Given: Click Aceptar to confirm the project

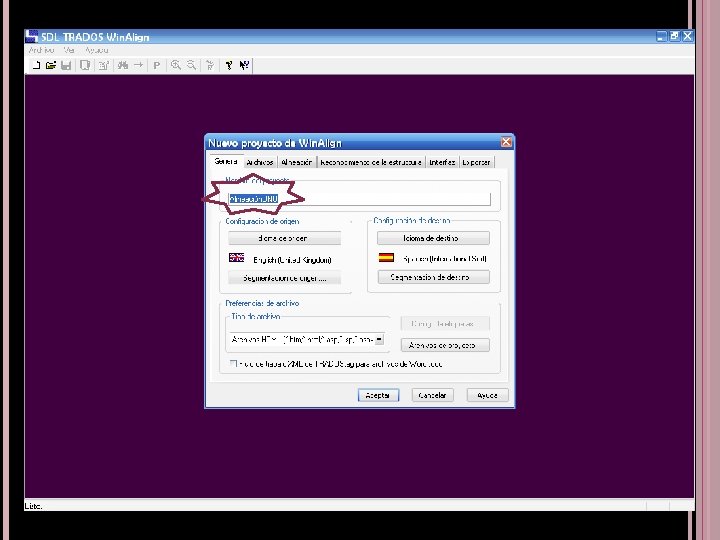Looking at the screenshot, I should pos(378,395).
